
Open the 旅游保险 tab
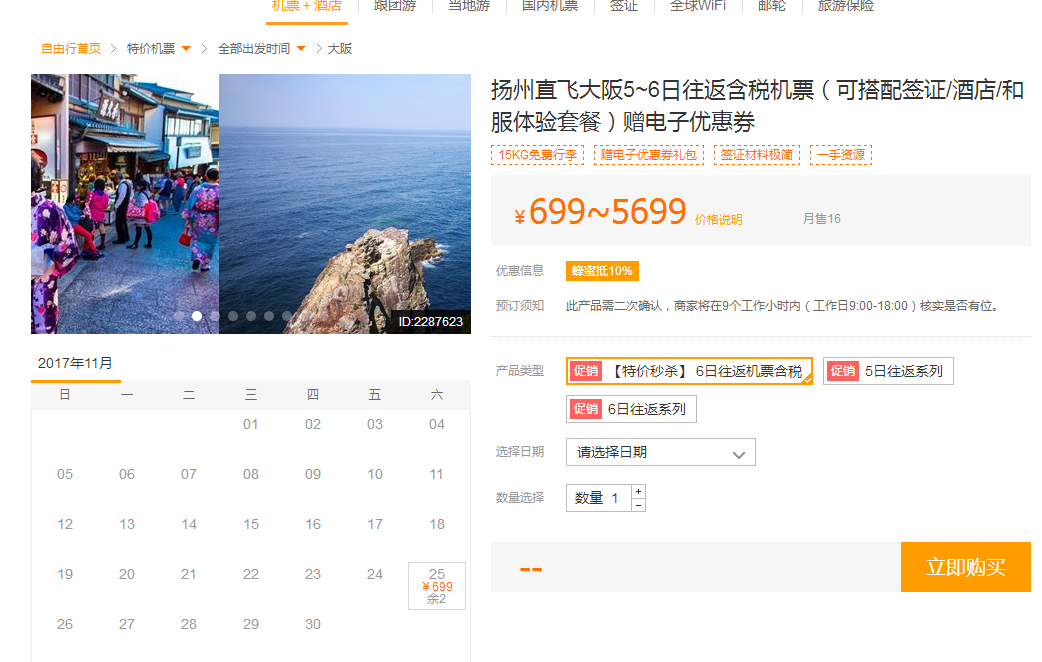pos(845,6)
